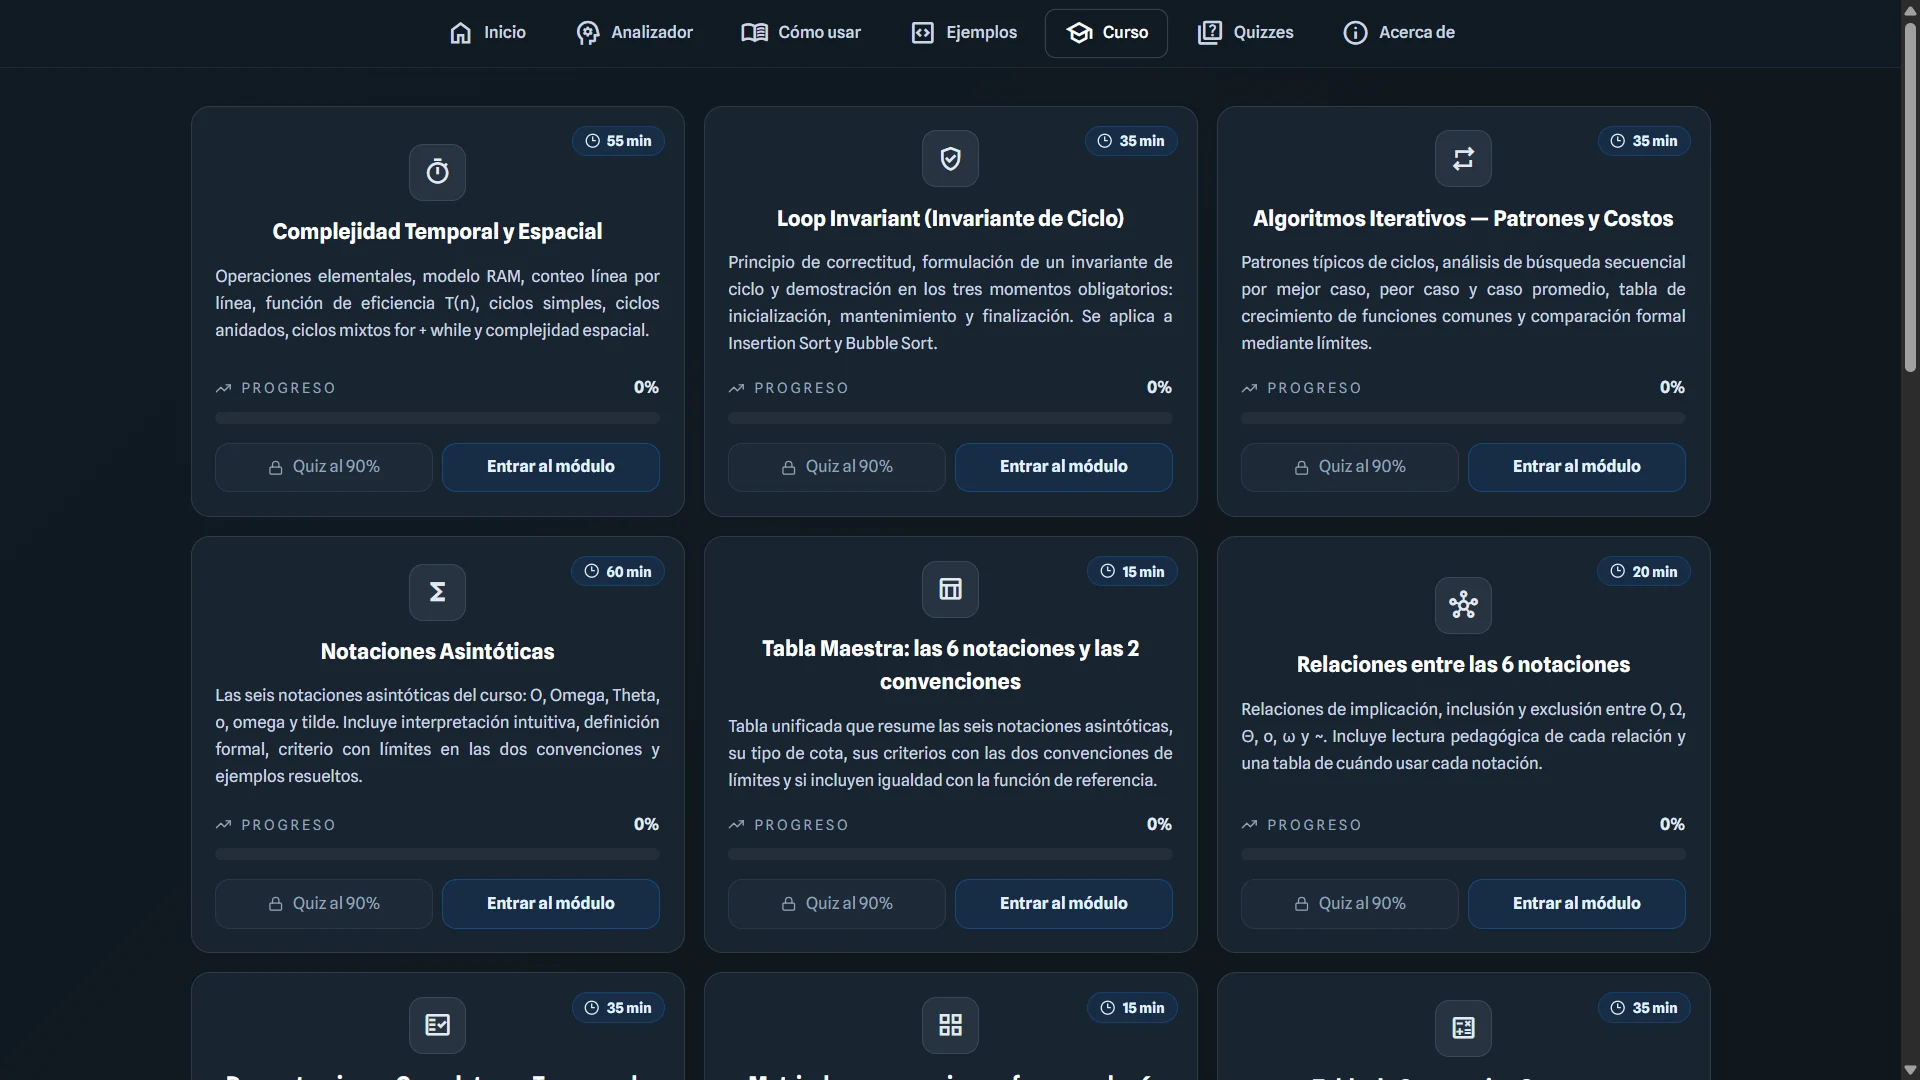
Task: Enter the Algoritmos Iterativos module
Action: click(x=1577, y=467)
